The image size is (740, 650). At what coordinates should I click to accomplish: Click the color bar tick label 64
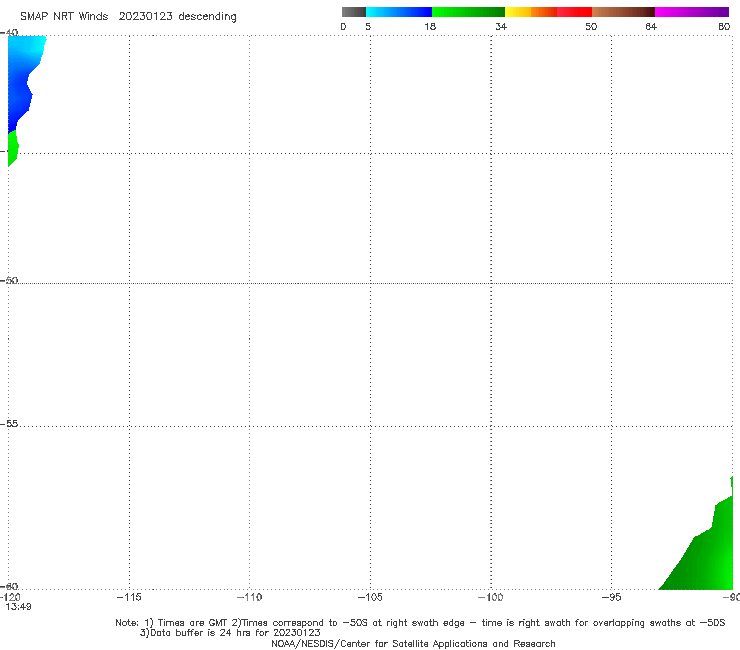point(651,26)
